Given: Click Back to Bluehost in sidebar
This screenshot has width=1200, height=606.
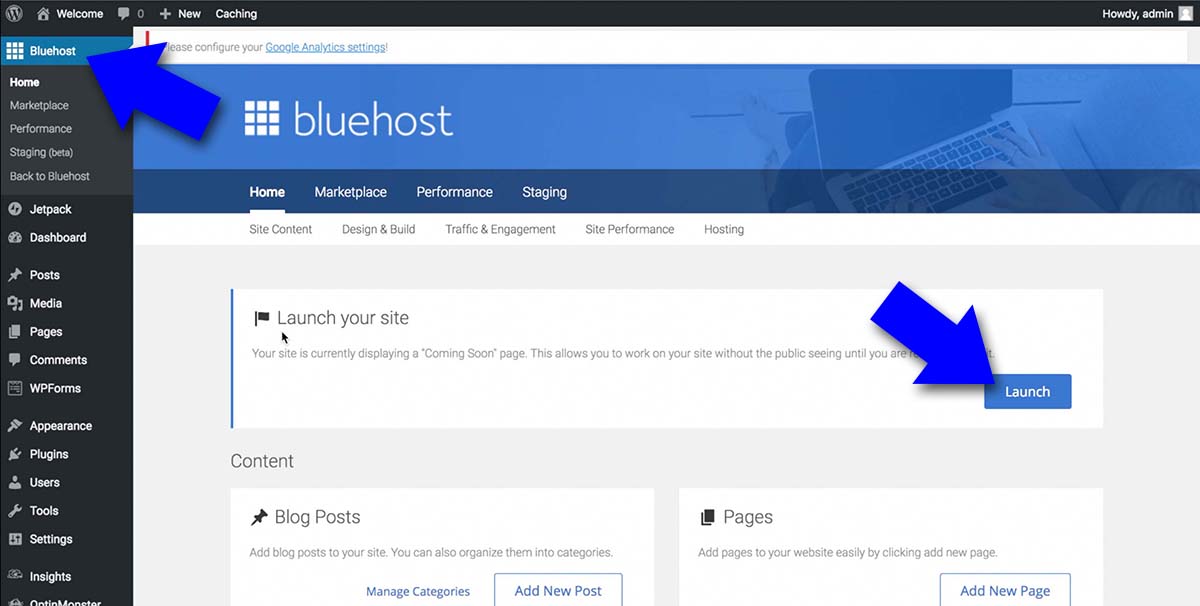Looking at the screenshot, I should (50, 176).
